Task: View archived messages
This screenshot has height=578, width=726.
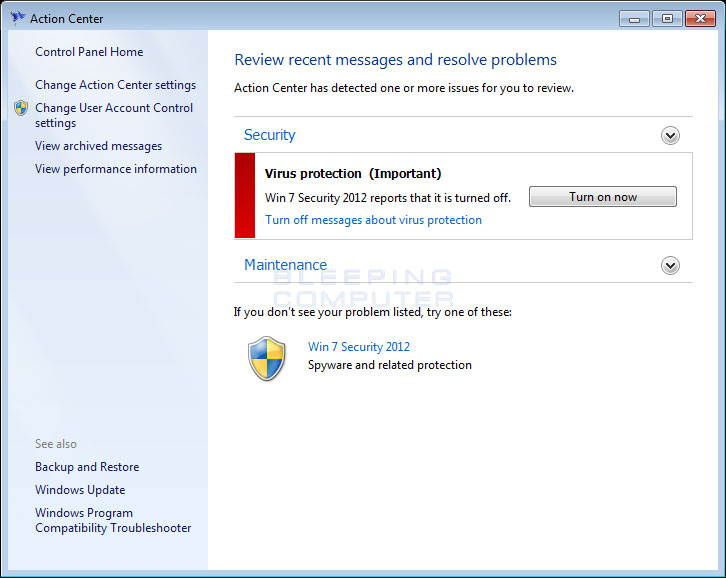Action: [98, 146]
